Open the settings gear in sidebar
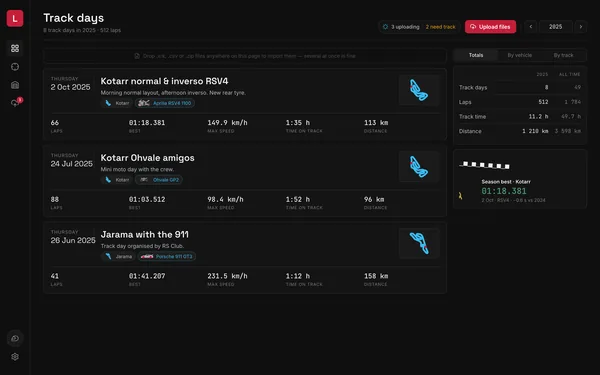600x375 pixels. point(15,357)
